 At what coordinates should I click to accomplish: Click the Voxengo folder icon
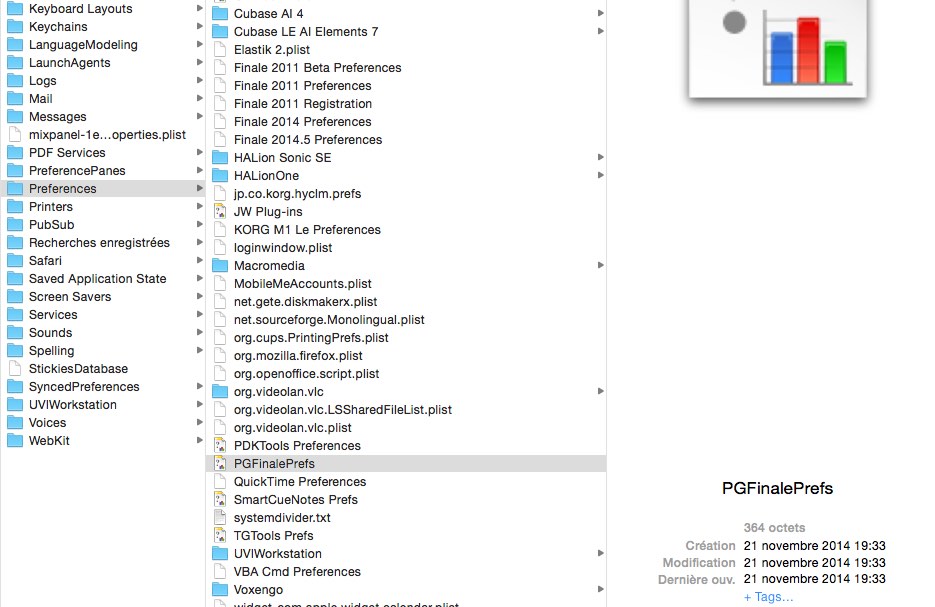click(220, 590)
